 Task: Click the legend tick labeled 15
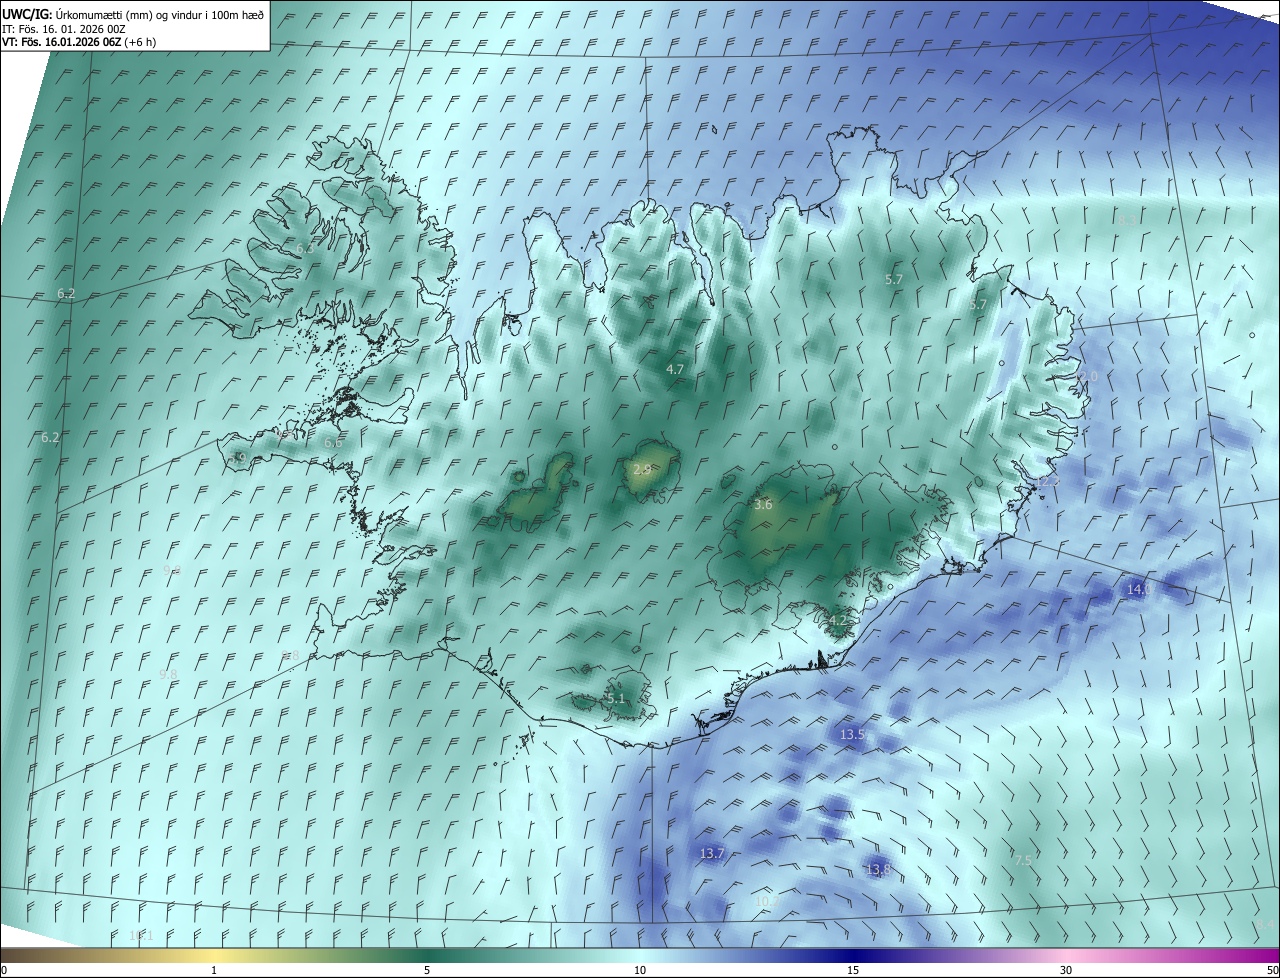click(853, 970)
